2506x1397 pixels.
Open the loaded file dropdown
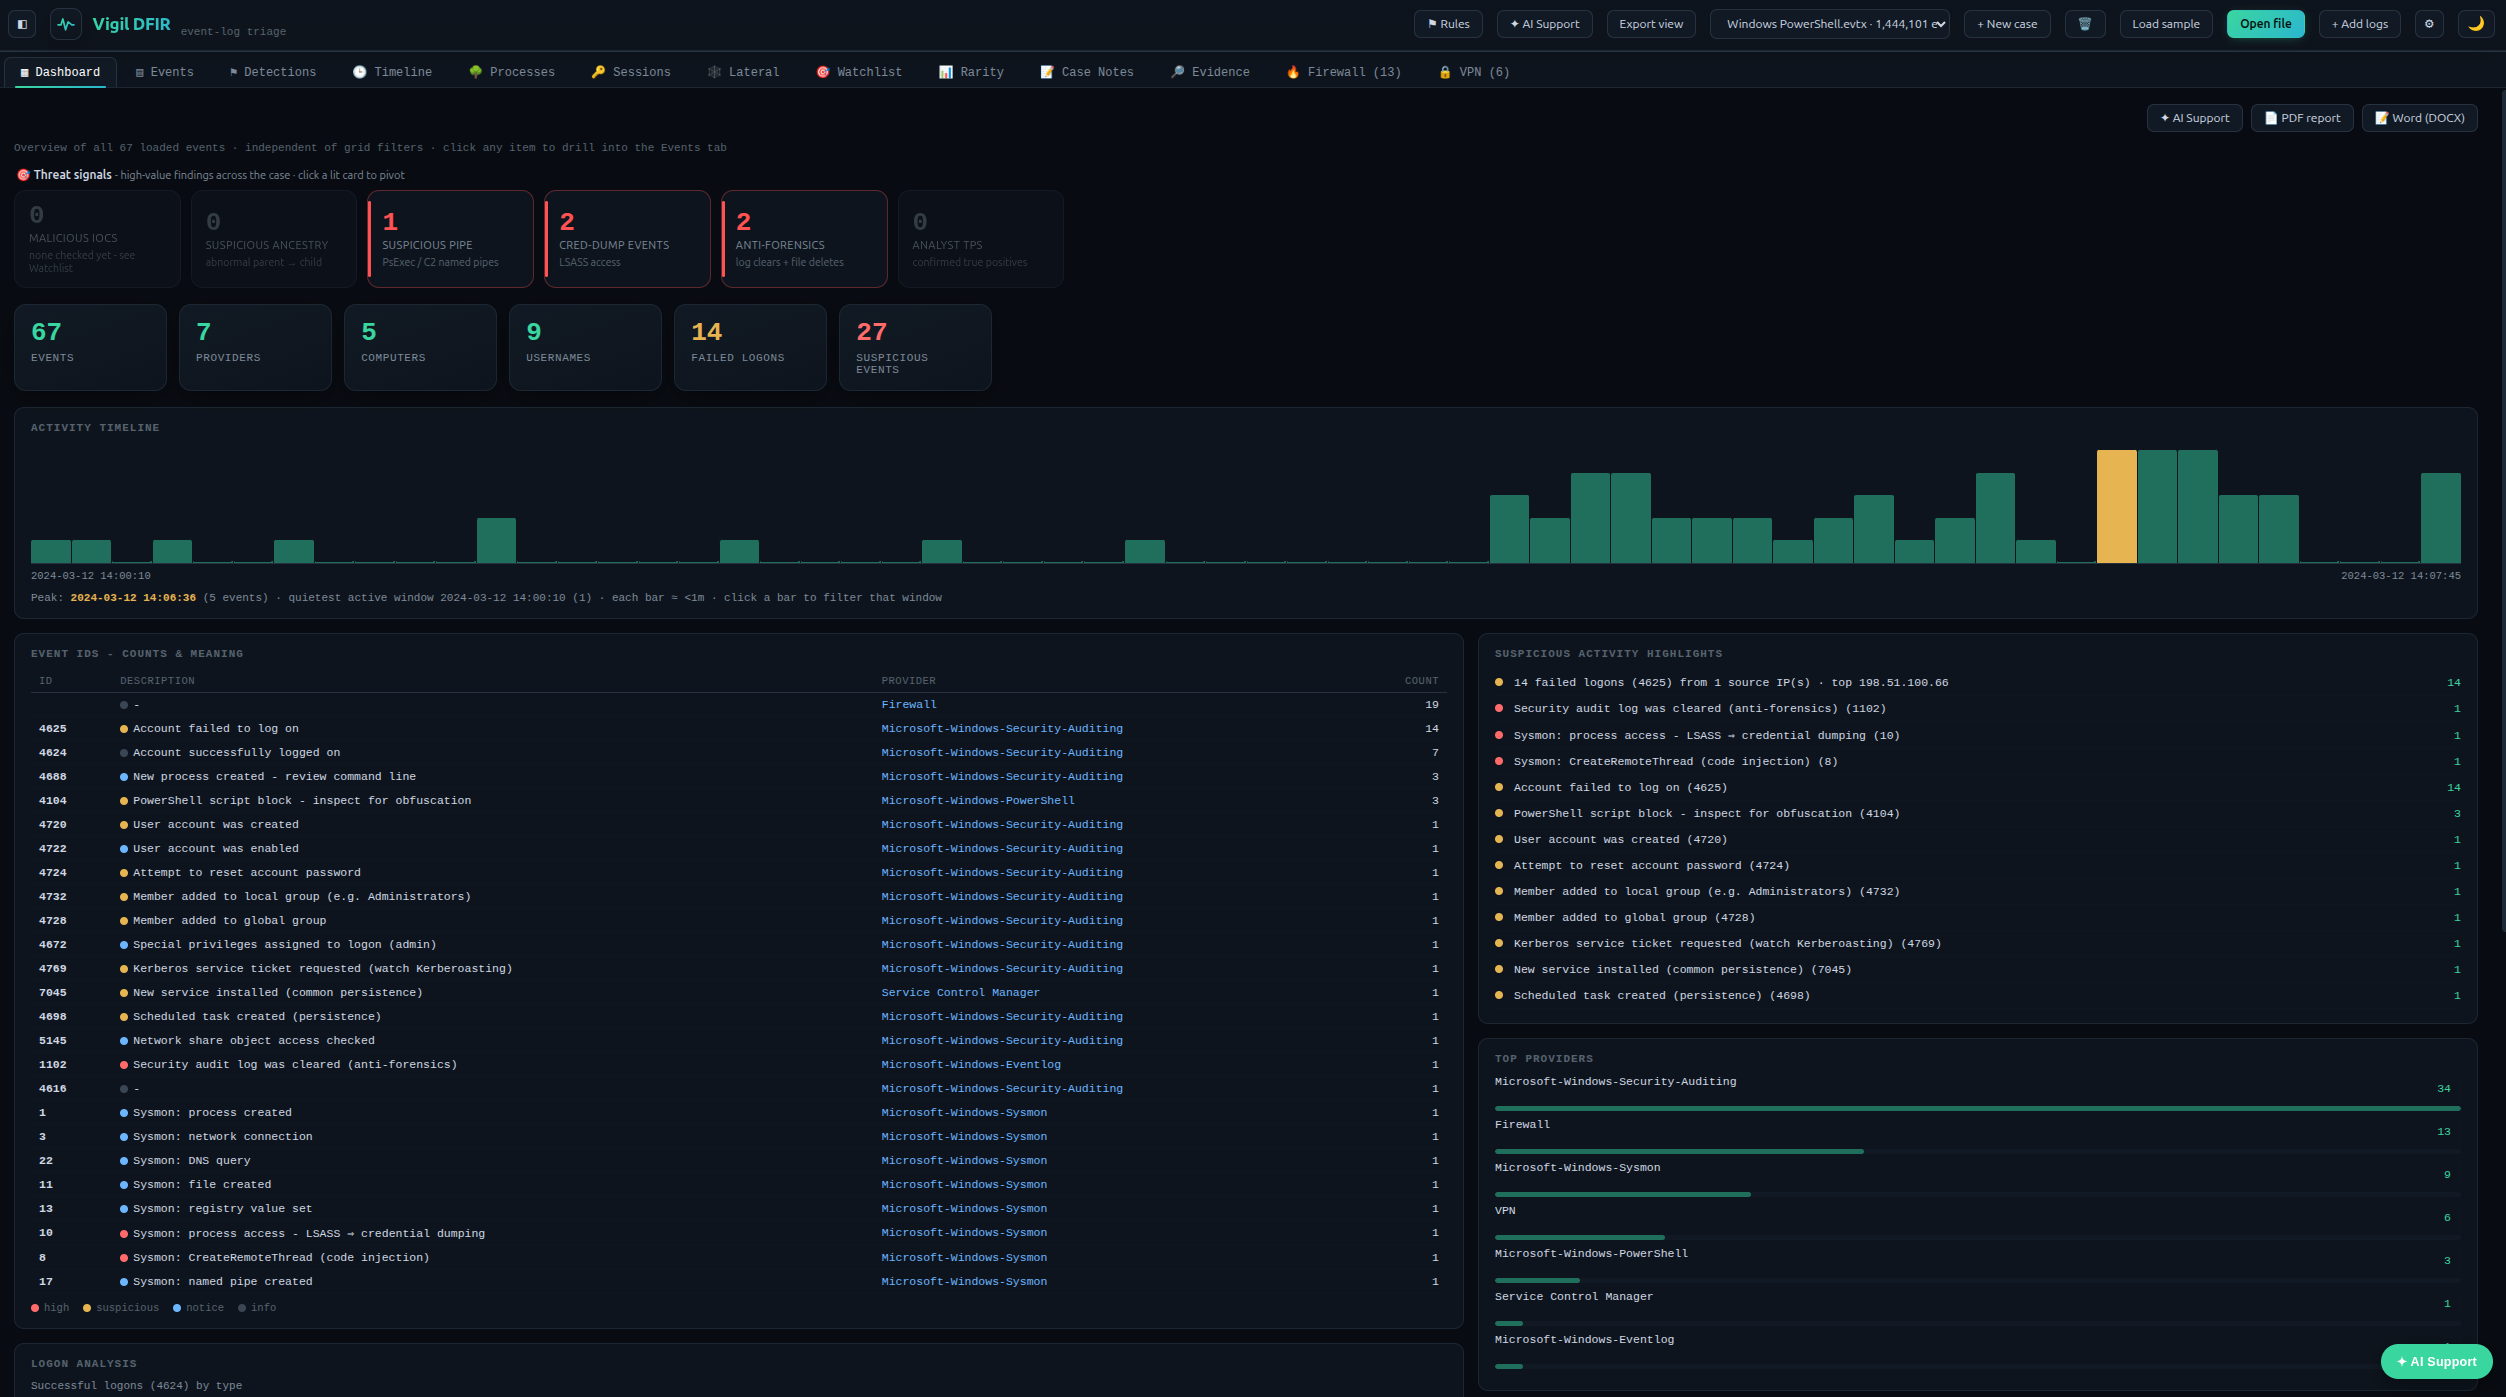tap(1830, 24)
